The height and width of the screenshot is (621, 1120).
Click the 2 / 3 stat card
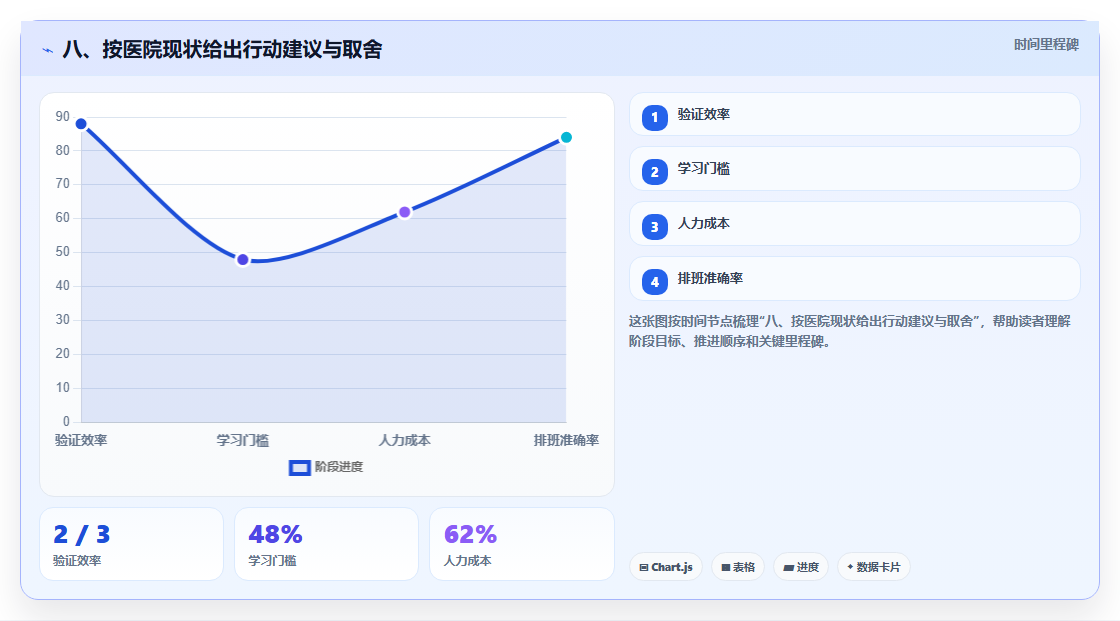pyautogui.click(x=131, y=545)
